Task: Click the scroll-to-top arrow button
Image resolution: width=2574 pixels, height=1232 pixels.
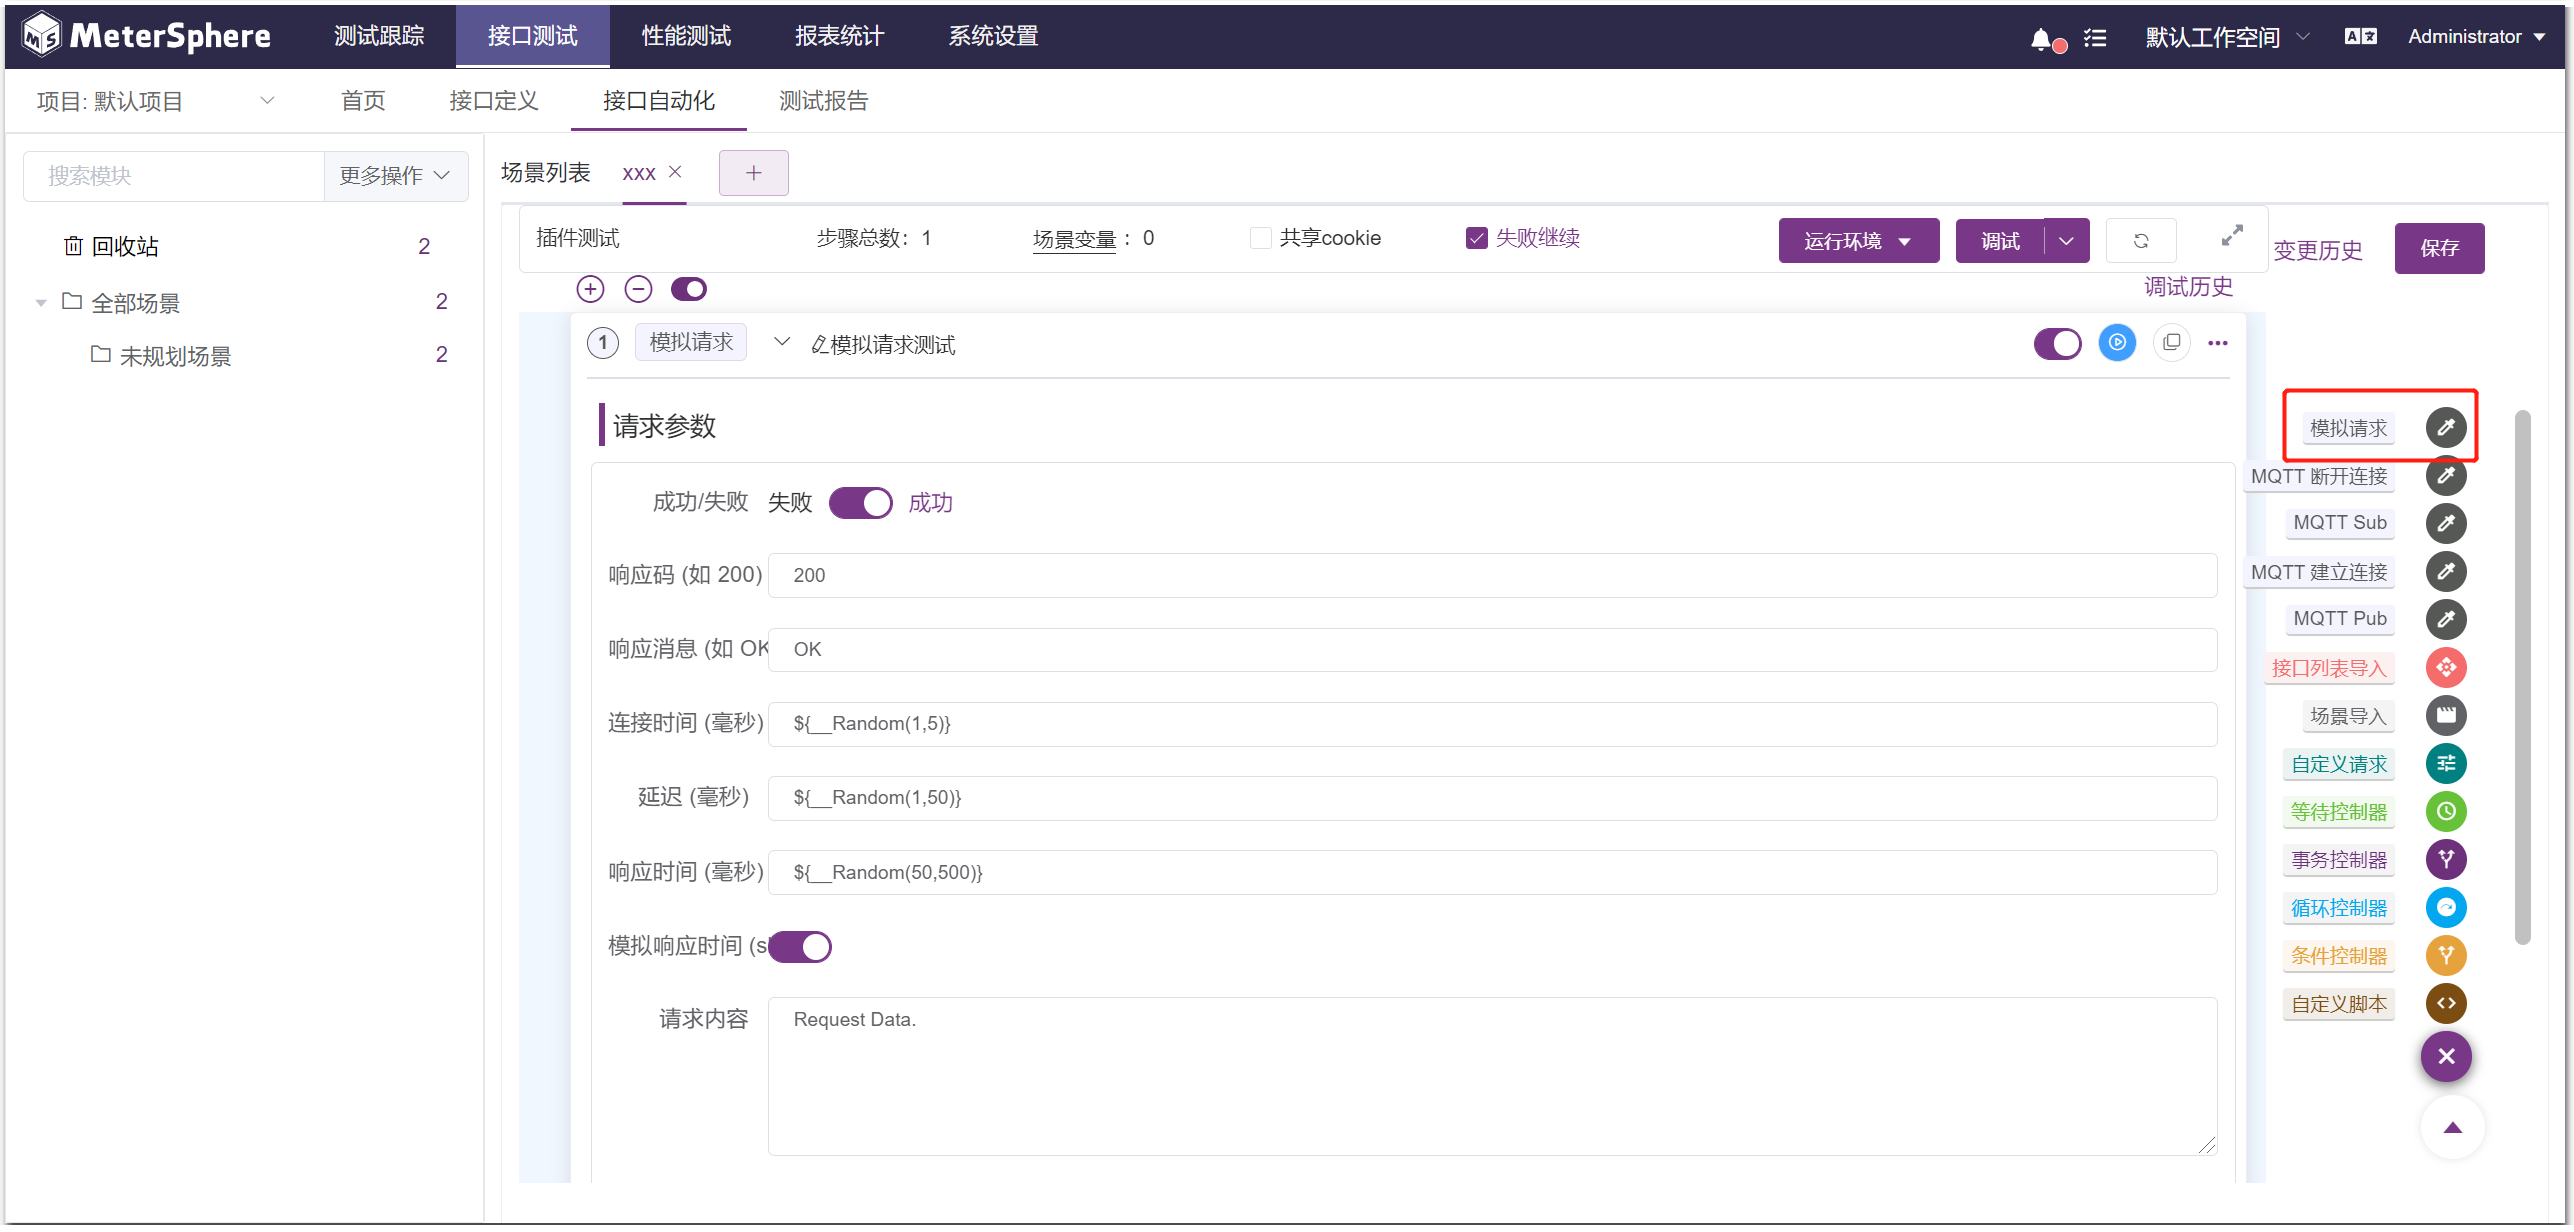Action: click(x=2452, y=1128)
